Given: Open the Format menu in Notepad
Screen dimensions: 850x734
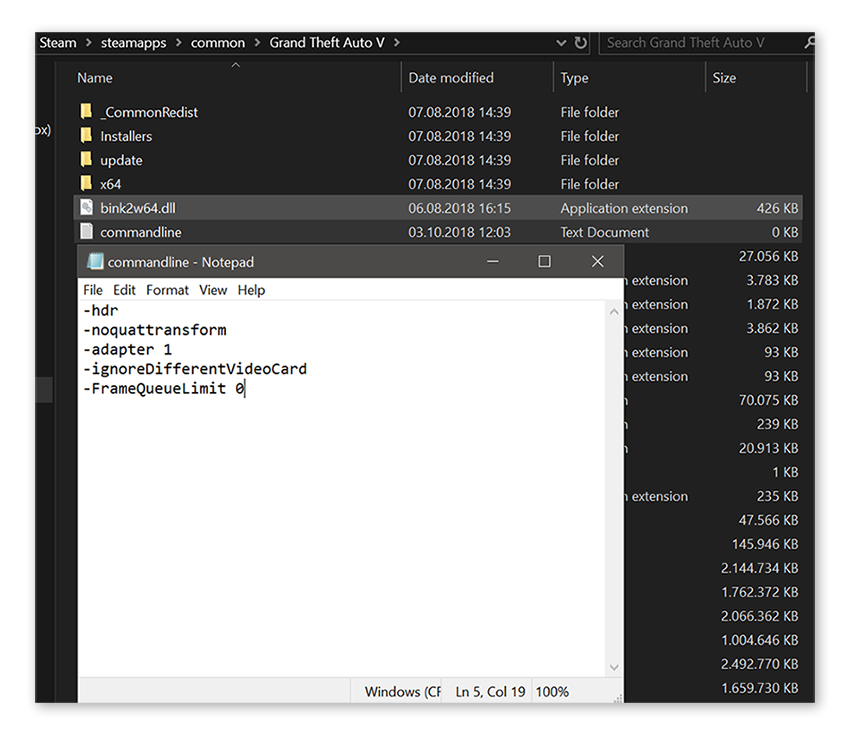Looking at the screenshot, I should point(167,290).
